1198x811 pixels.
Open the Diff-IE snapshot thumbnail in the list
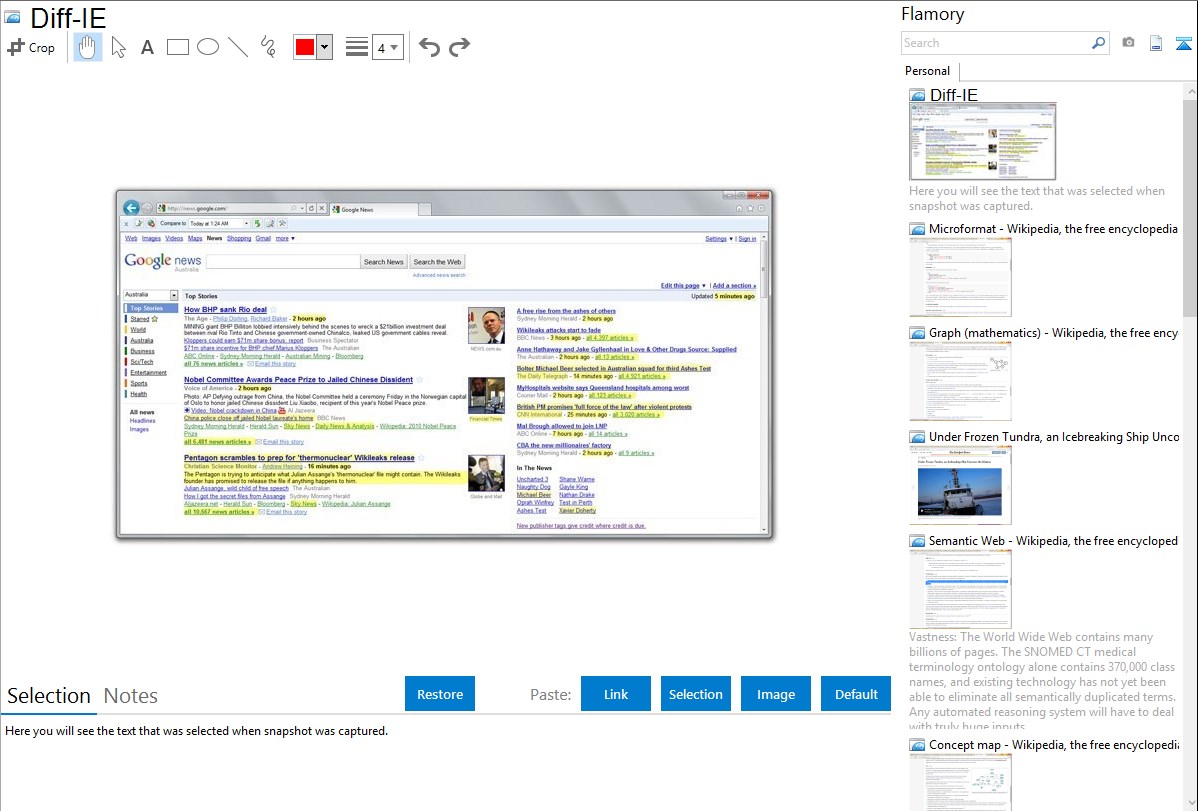coord(983,142)
